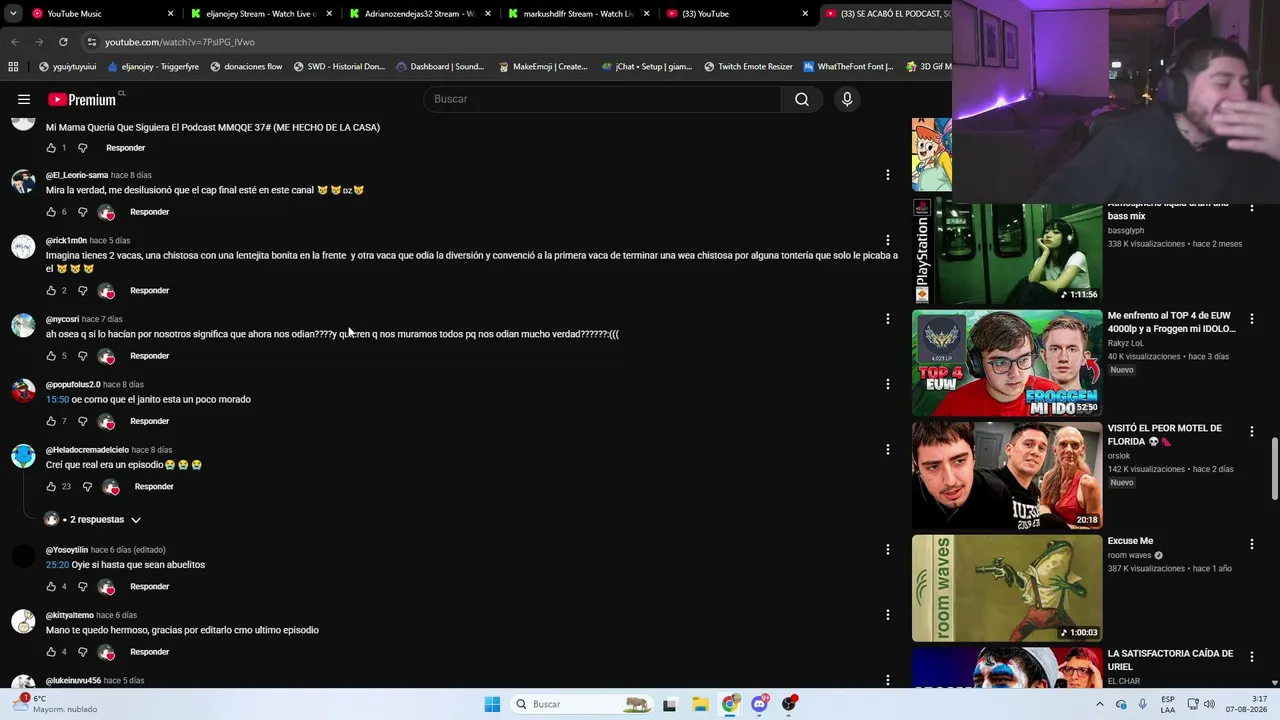Open options menu for @nycosri comment
1280x720 pixels.
(x=887, y=319)
